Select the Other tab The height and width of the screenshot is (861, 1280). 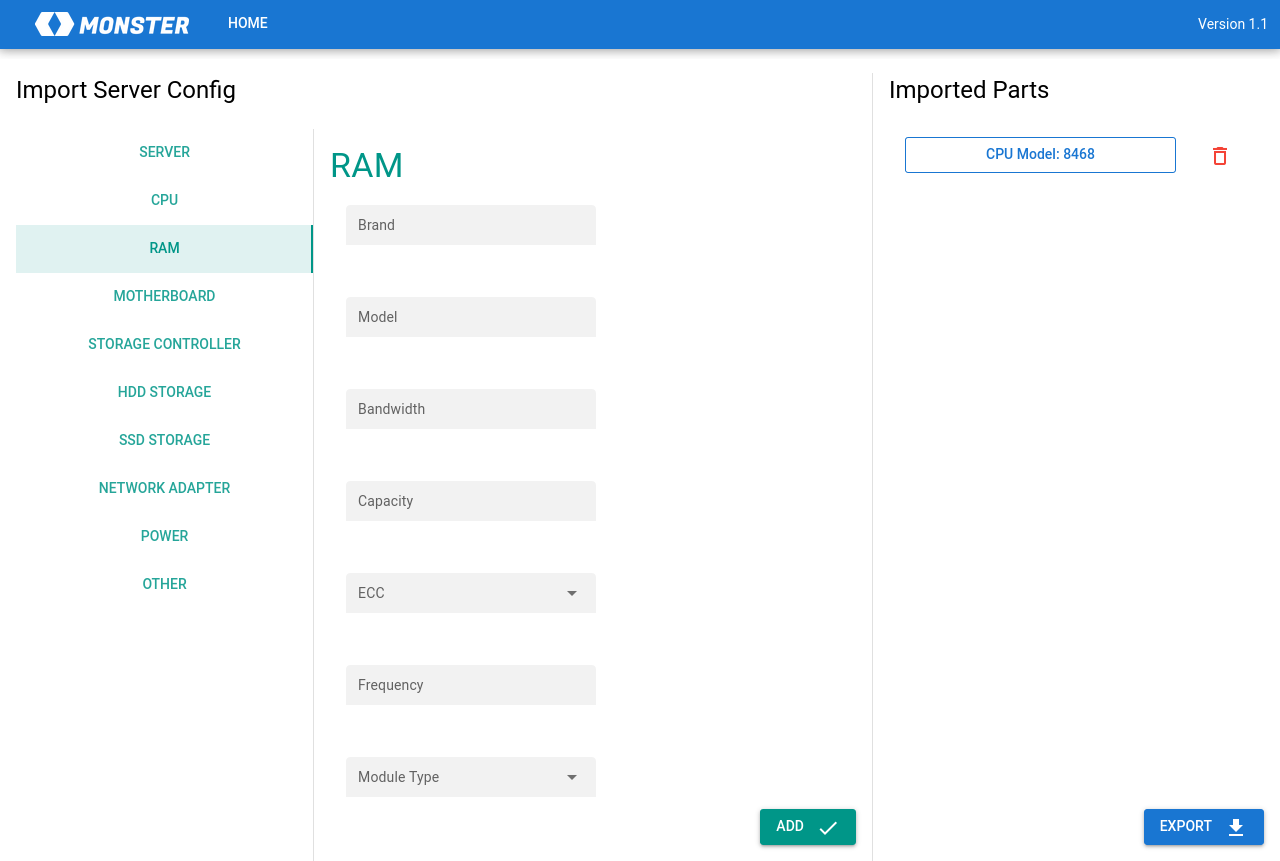click(x=164, y=584)
